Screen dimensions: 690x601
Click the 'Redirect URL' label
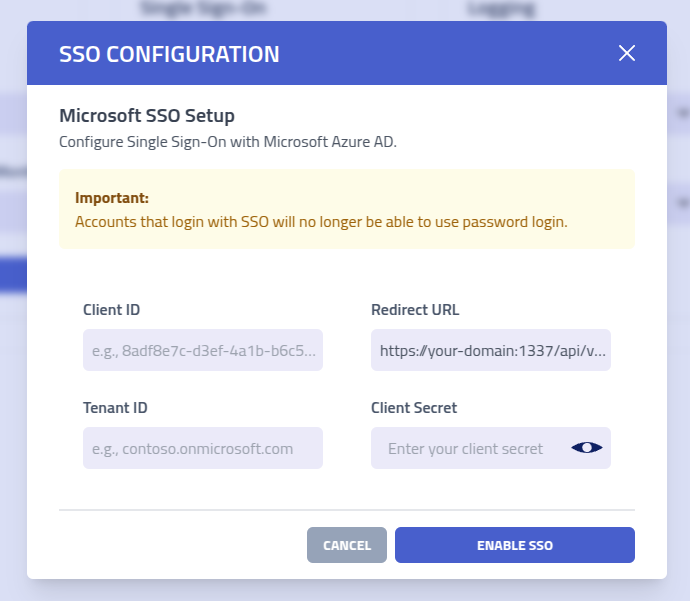415,310
